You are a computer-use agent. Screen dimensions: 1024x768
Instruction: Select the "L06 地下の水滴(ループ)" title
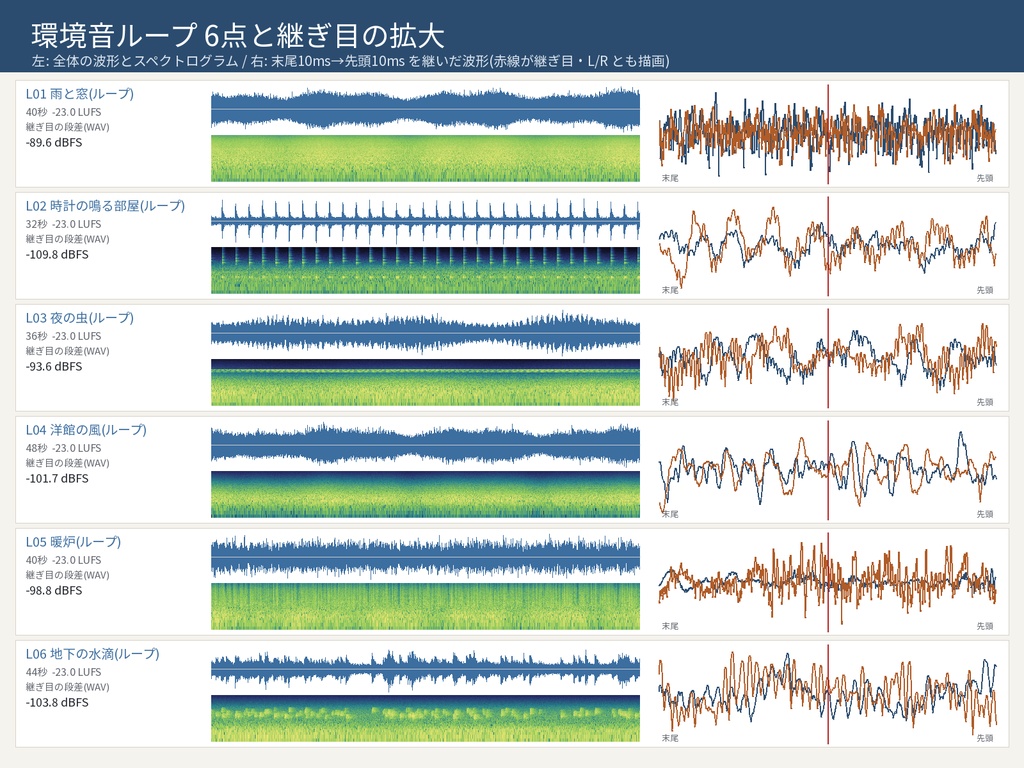pos(93,654)
